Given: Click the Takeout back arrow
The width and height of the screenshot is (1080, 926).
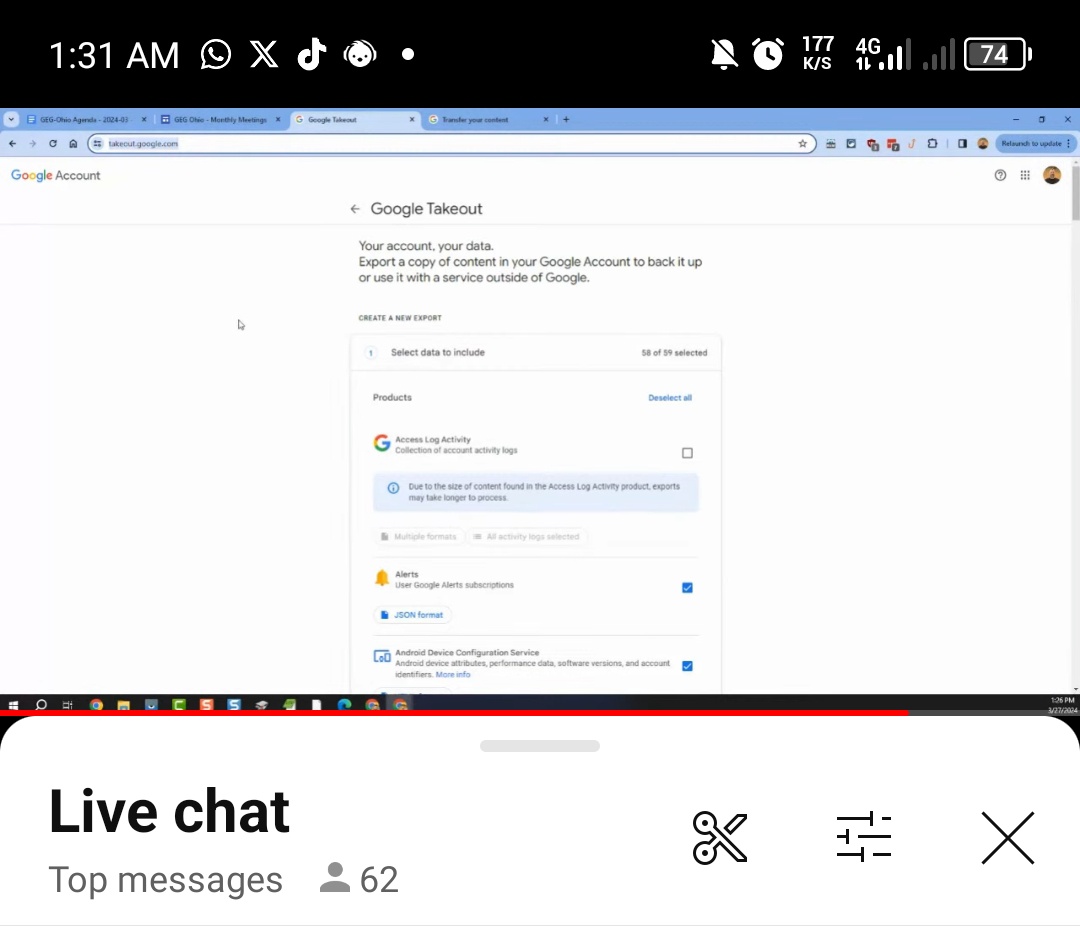Looking at the screenshot, I should coord(355,209).
